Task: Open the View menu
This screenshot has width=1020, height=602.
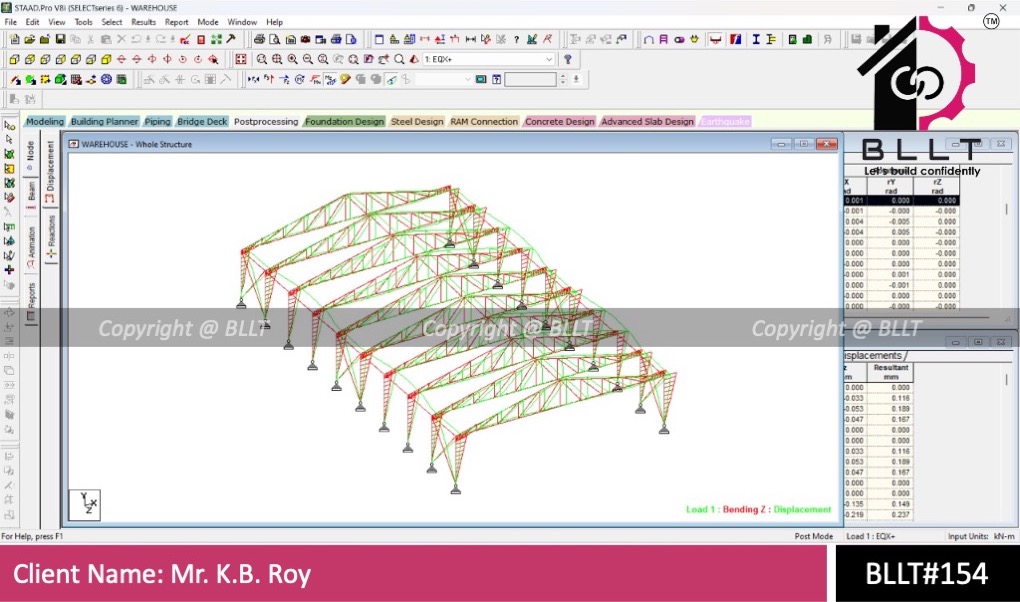Action: tap(57, 22)
